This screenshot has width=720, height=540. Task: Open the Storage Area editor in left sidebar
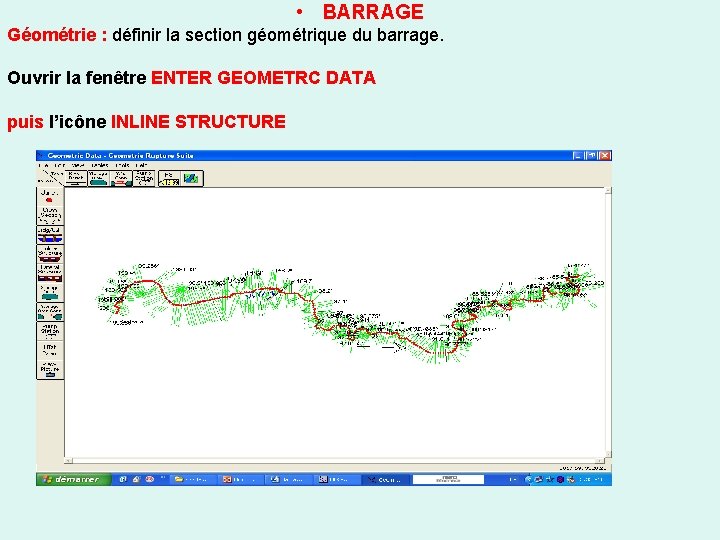pos(50,292)
